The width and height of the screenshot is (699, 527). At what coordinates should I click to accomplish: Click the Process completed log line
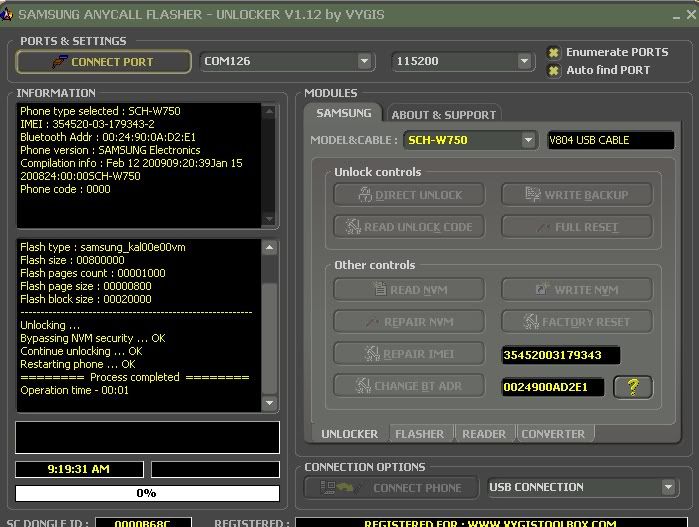click(x=135, y=377)
